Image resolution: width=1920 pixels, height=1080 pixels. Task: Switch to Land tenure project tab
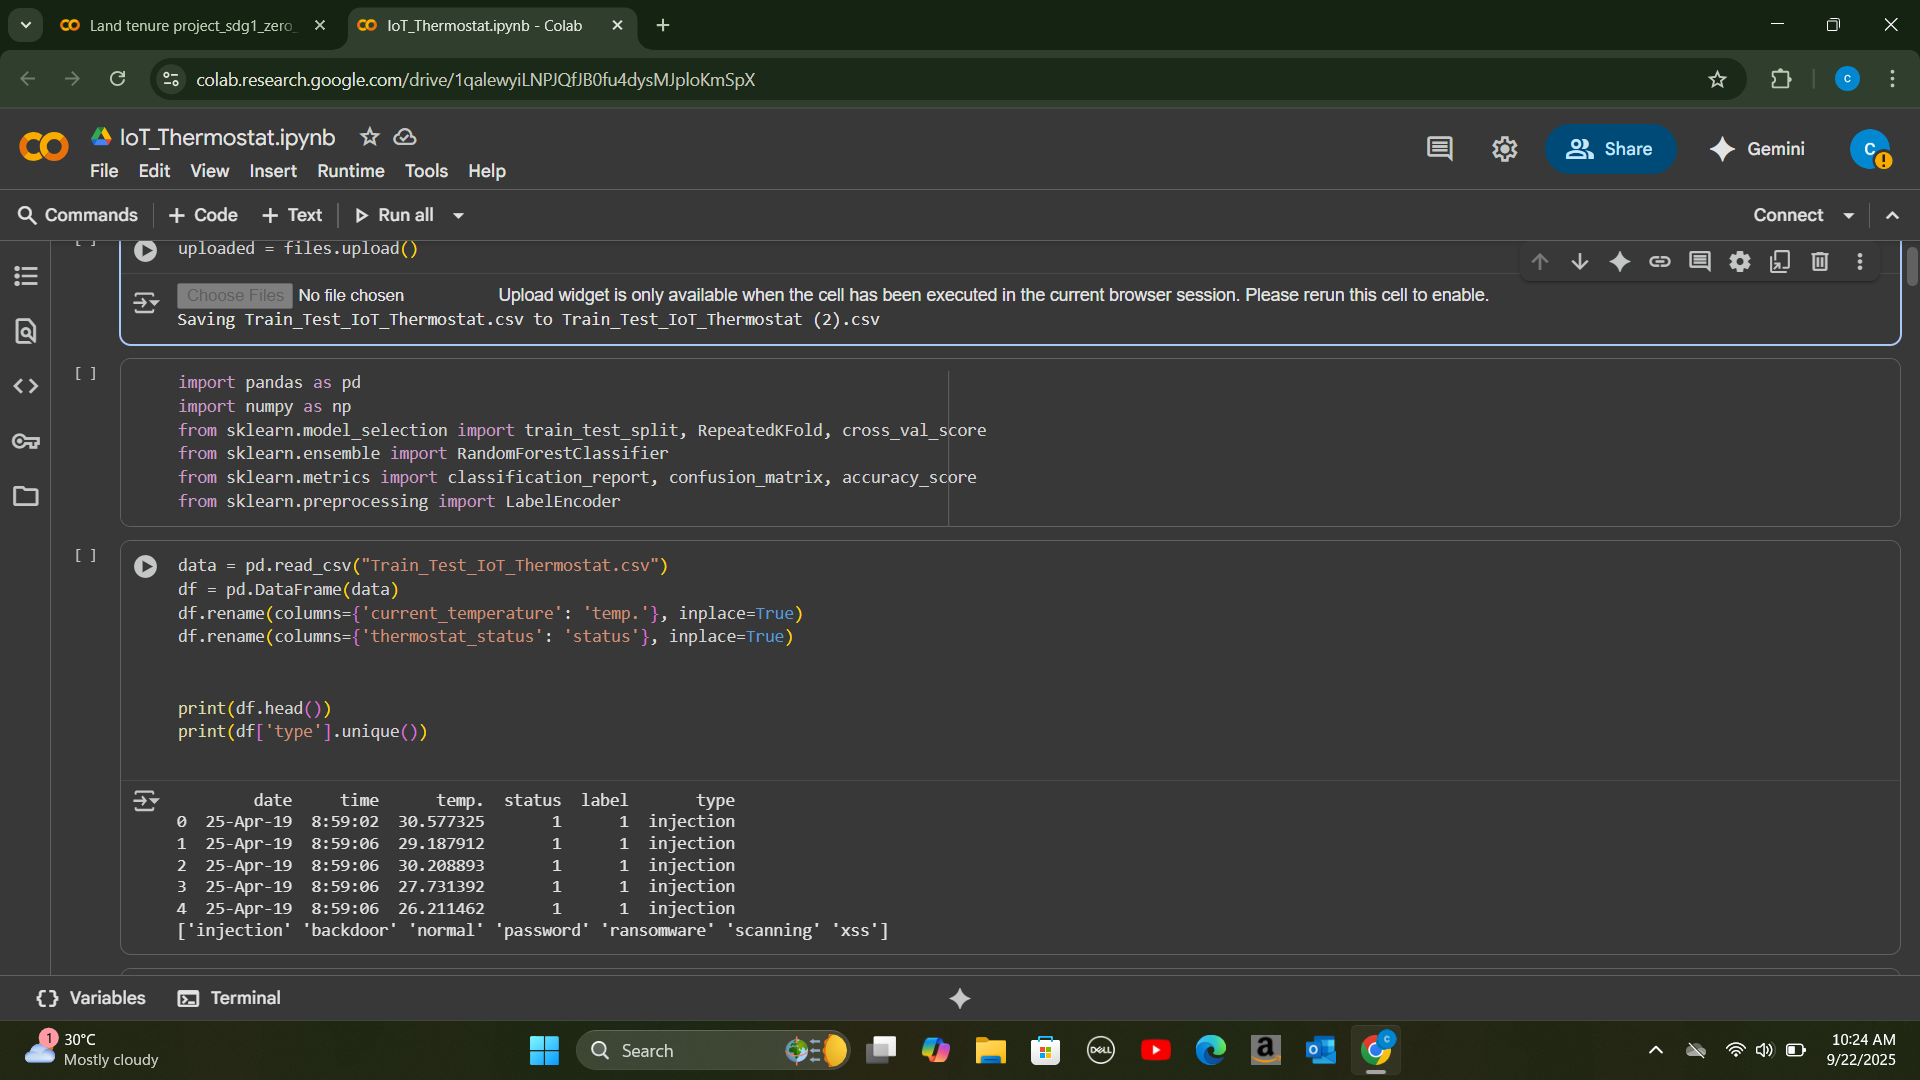click(192, 26)
